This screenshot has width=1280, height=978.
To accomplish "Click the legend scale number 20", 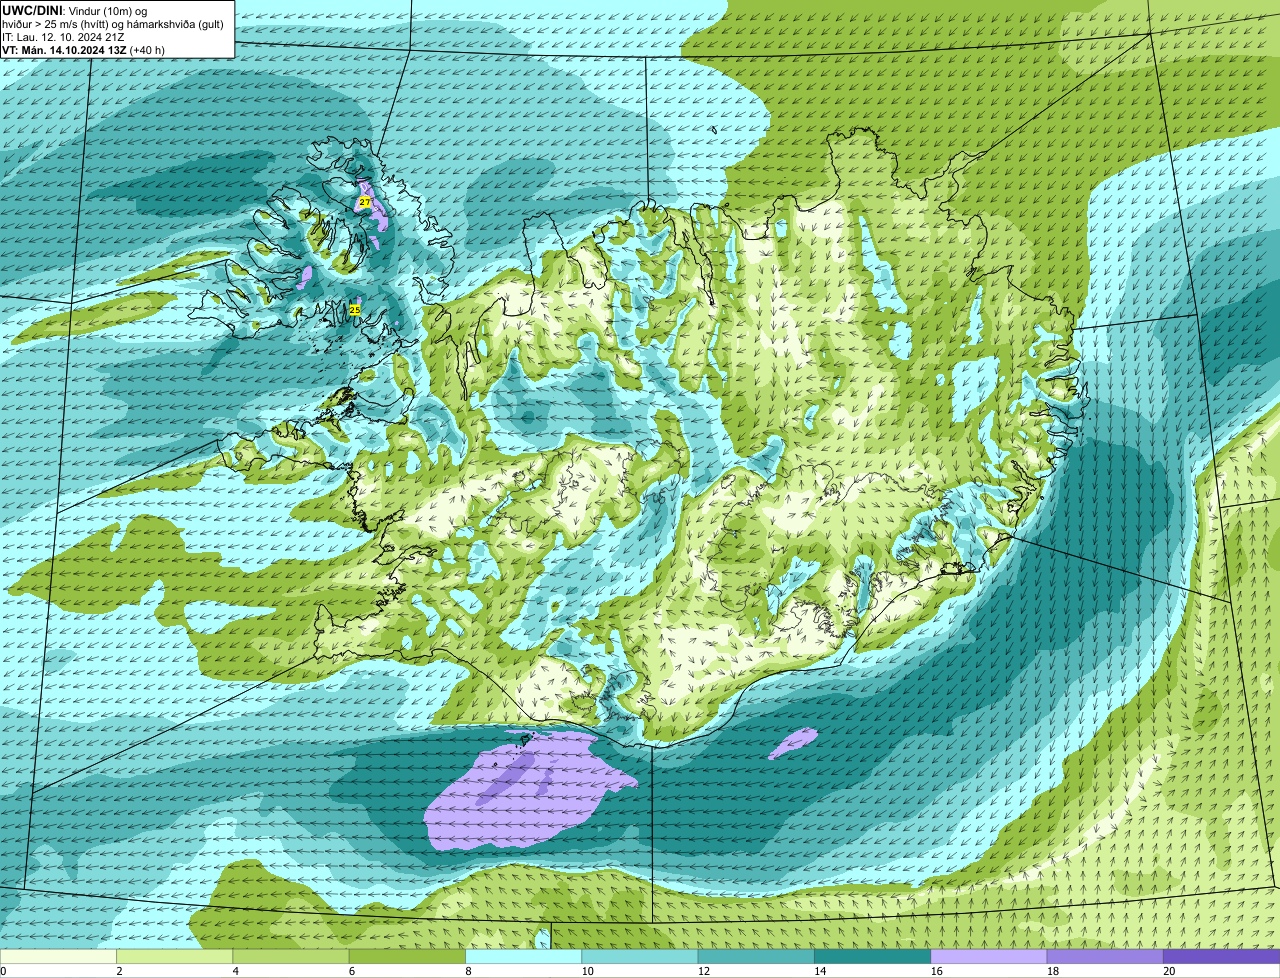I will 1169,971.
